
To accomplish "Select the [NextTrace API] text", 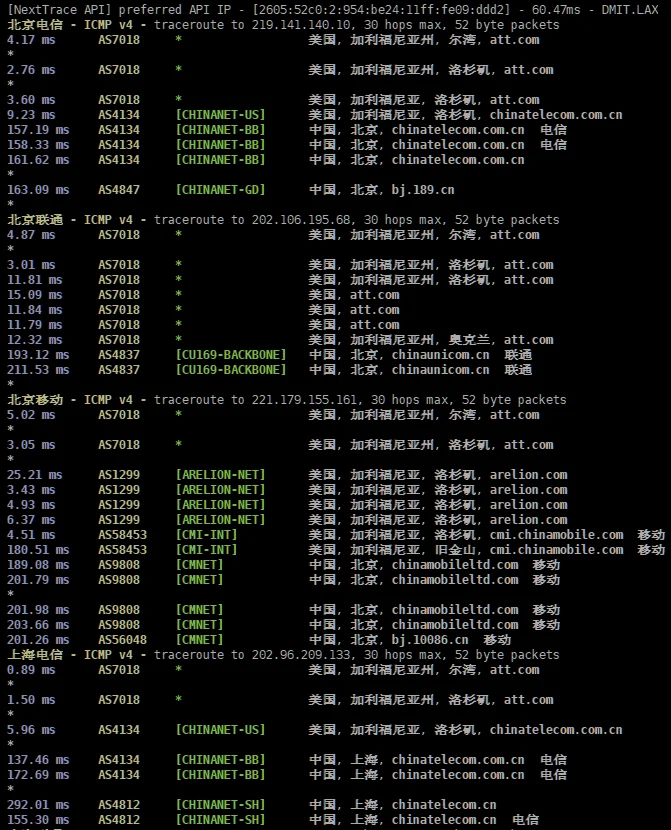I will pyautogui.click(x=59, y=10).
